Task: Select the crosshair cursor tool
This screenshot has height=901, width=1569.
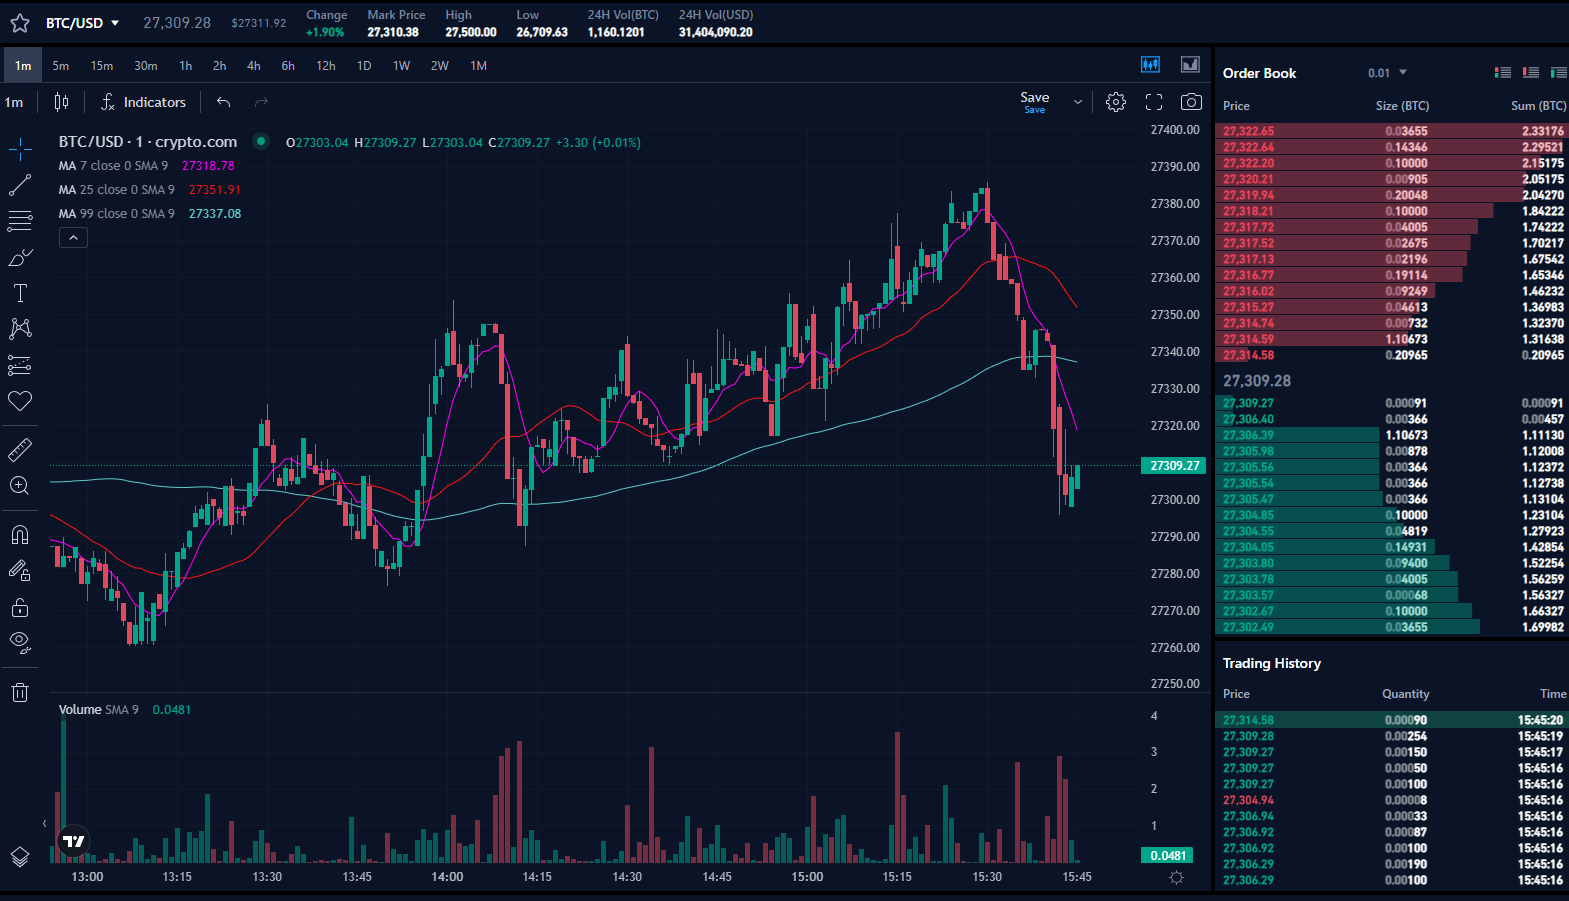Action: [x=20, y=150]
